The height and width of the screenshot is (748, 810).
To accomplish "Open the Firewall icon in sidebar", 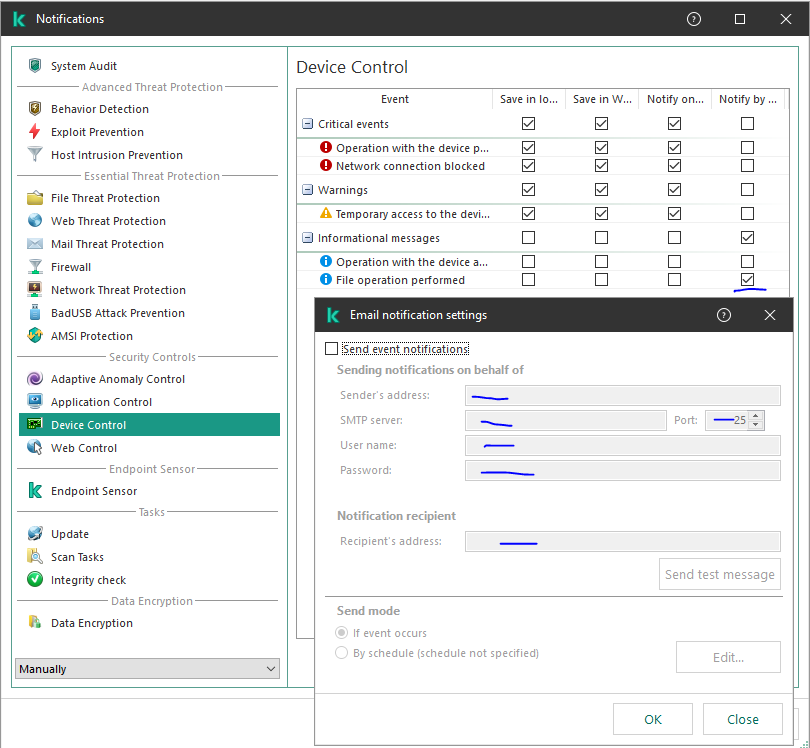I will click(35, 267).
